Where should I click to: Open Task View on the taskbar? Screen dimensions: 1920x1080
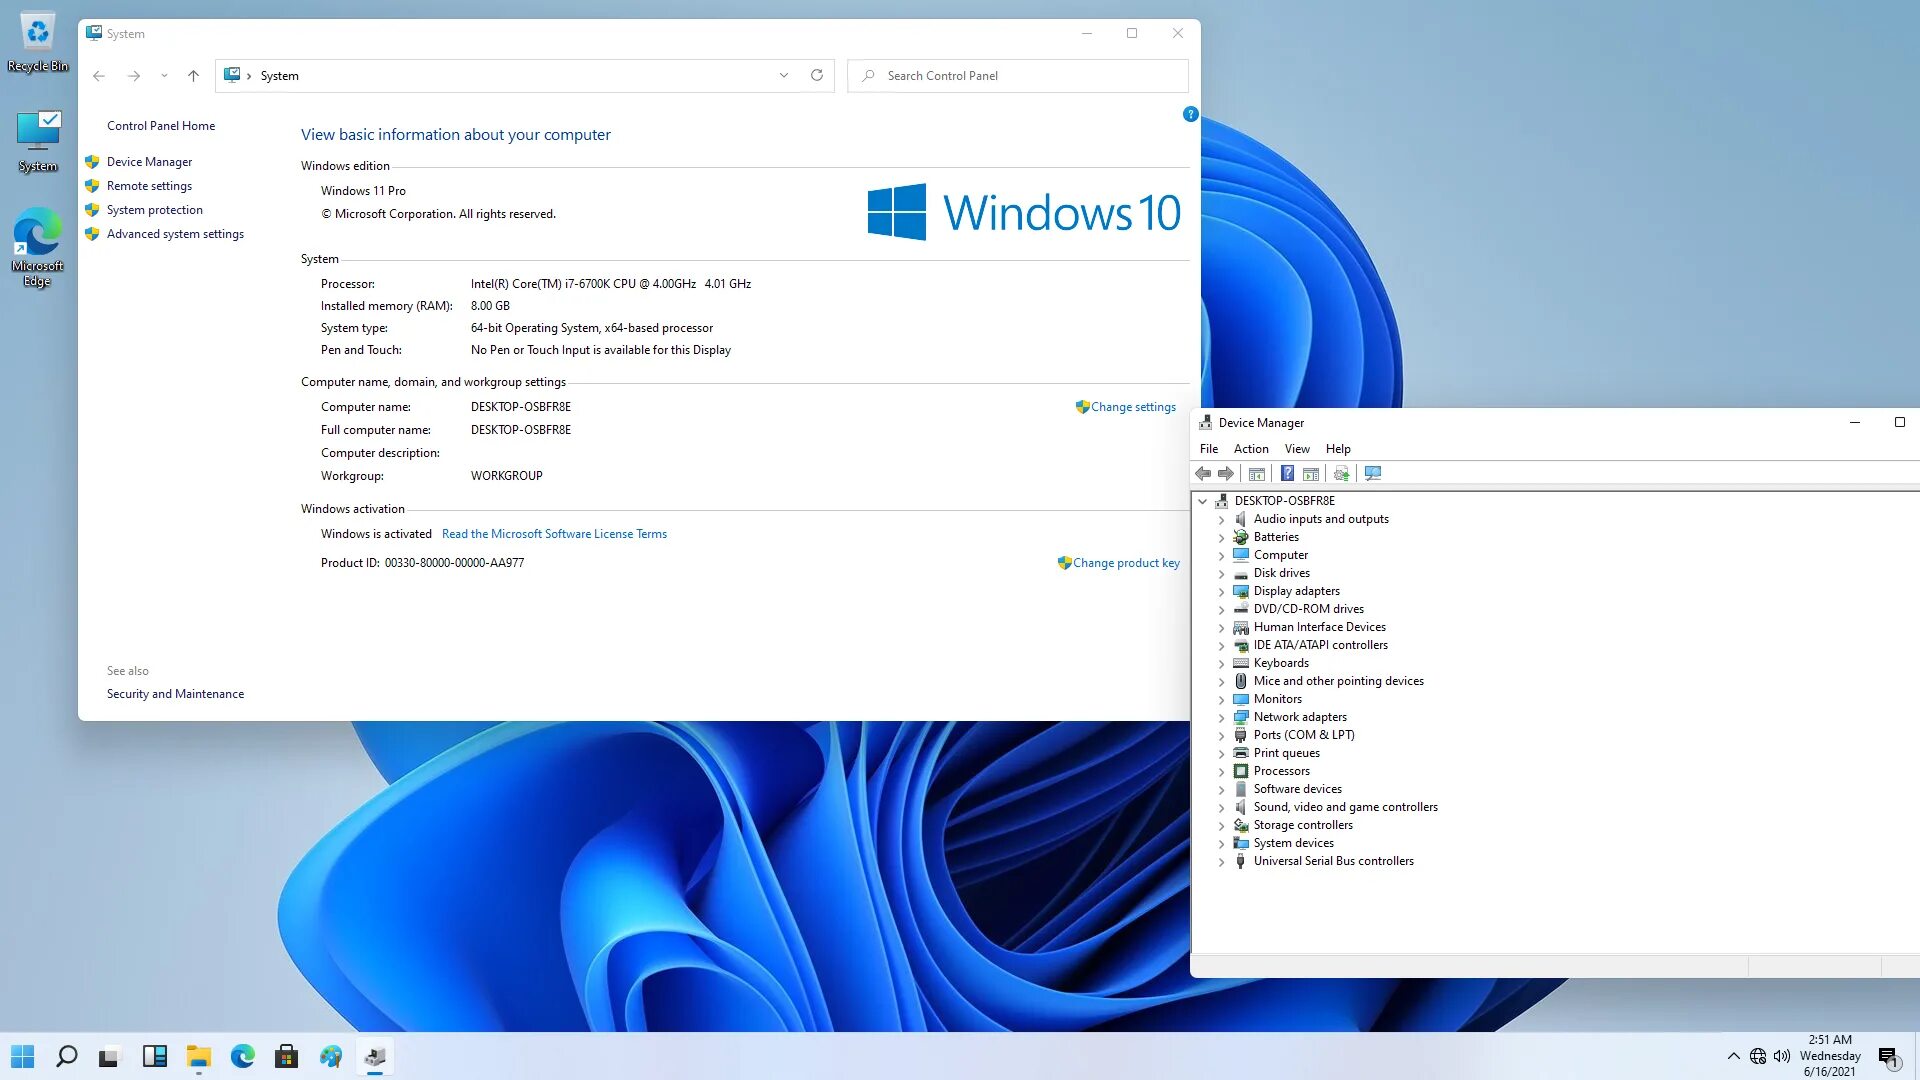point(109,1056)
